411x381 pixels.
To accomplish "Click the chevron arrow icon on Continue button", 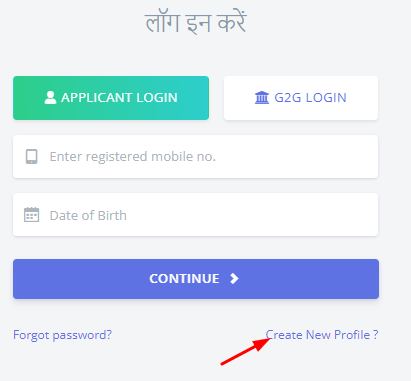I will click(234, 279).
